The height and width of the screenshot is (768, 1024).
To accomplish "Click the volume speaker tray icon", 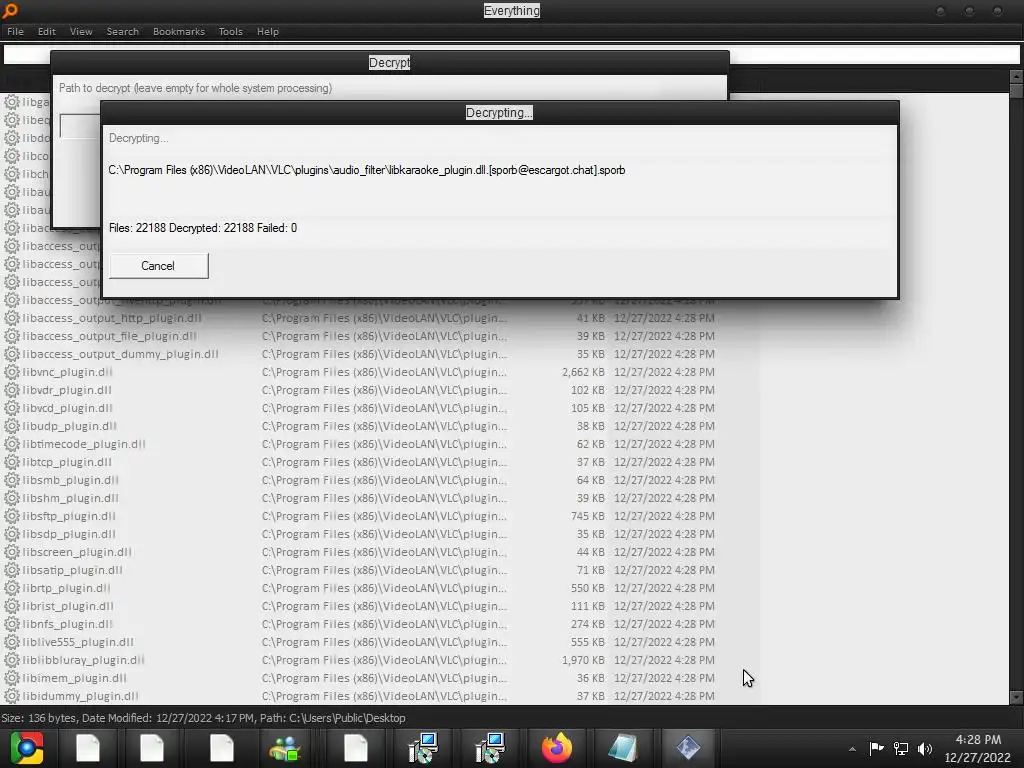I will 925,748.
